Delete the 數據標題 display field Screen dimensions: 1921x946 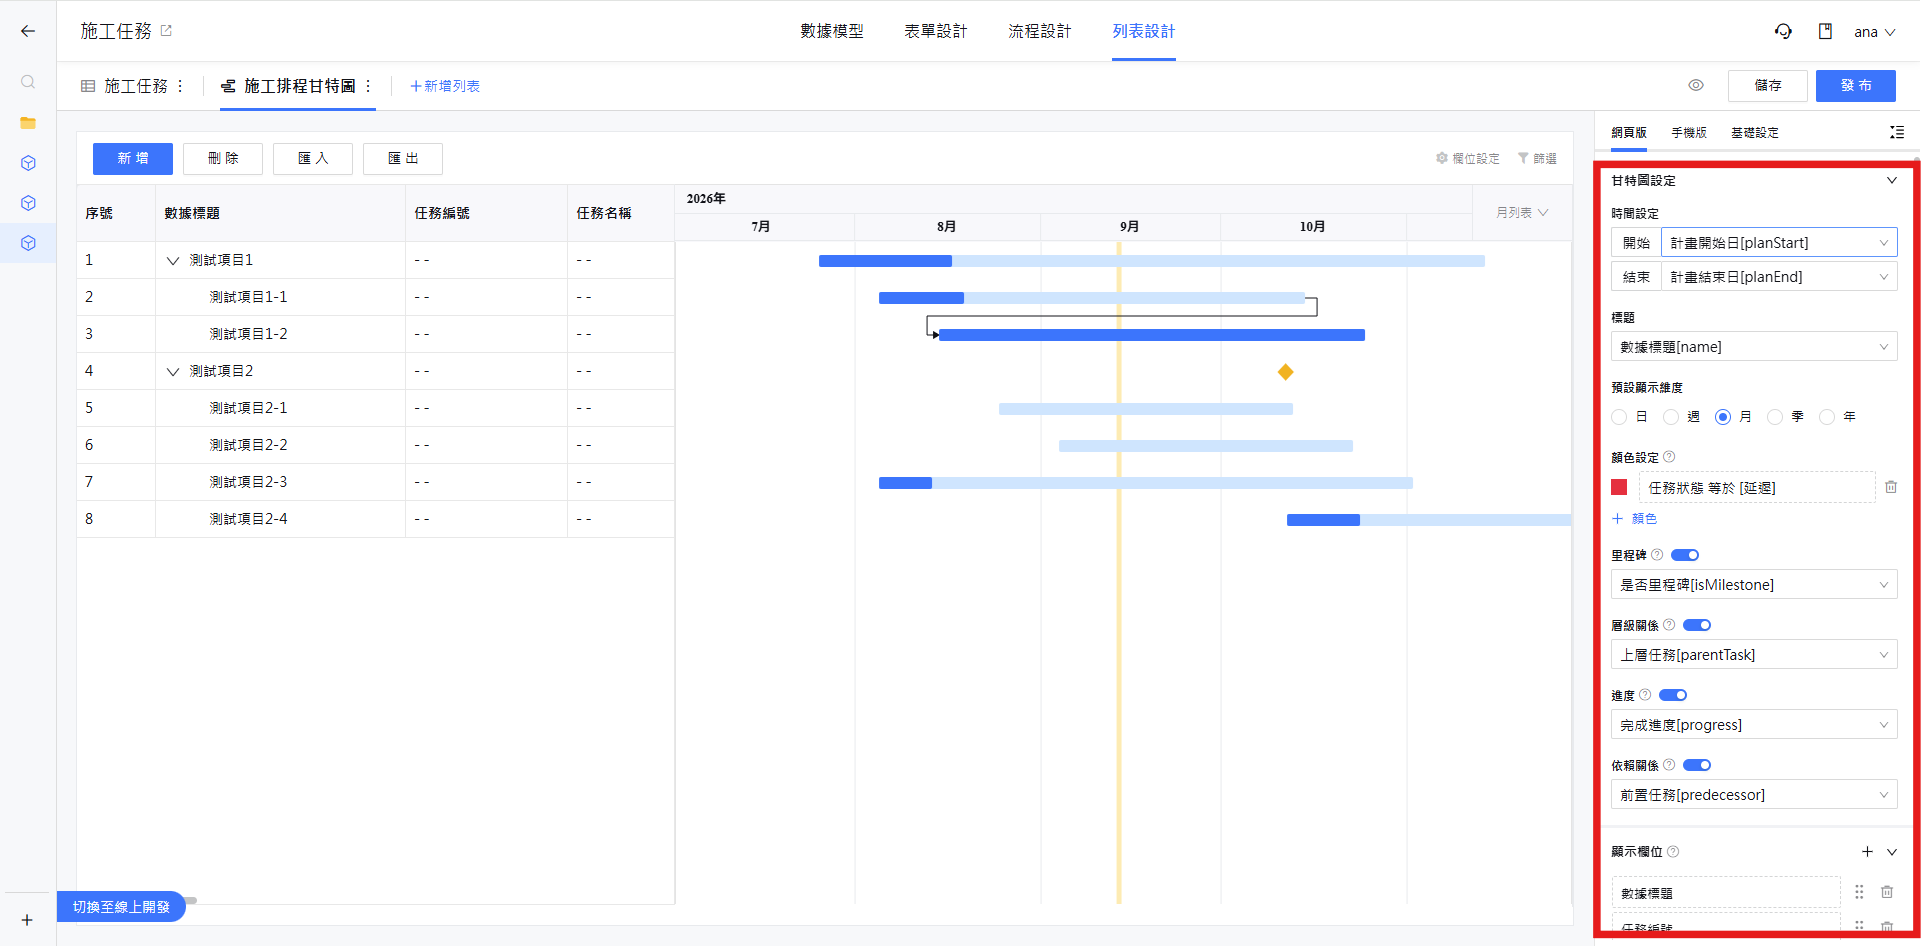pos(1887,892)
